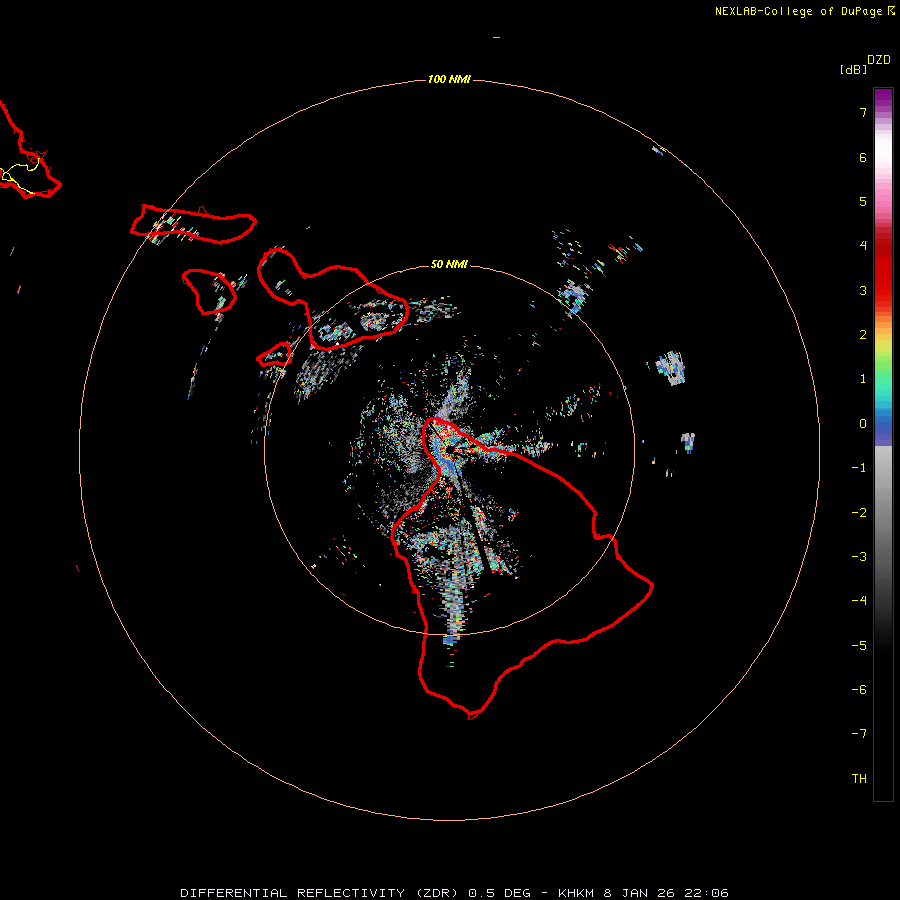Click the -3 value on color scale
900x900 pixels.
[859, 557]
